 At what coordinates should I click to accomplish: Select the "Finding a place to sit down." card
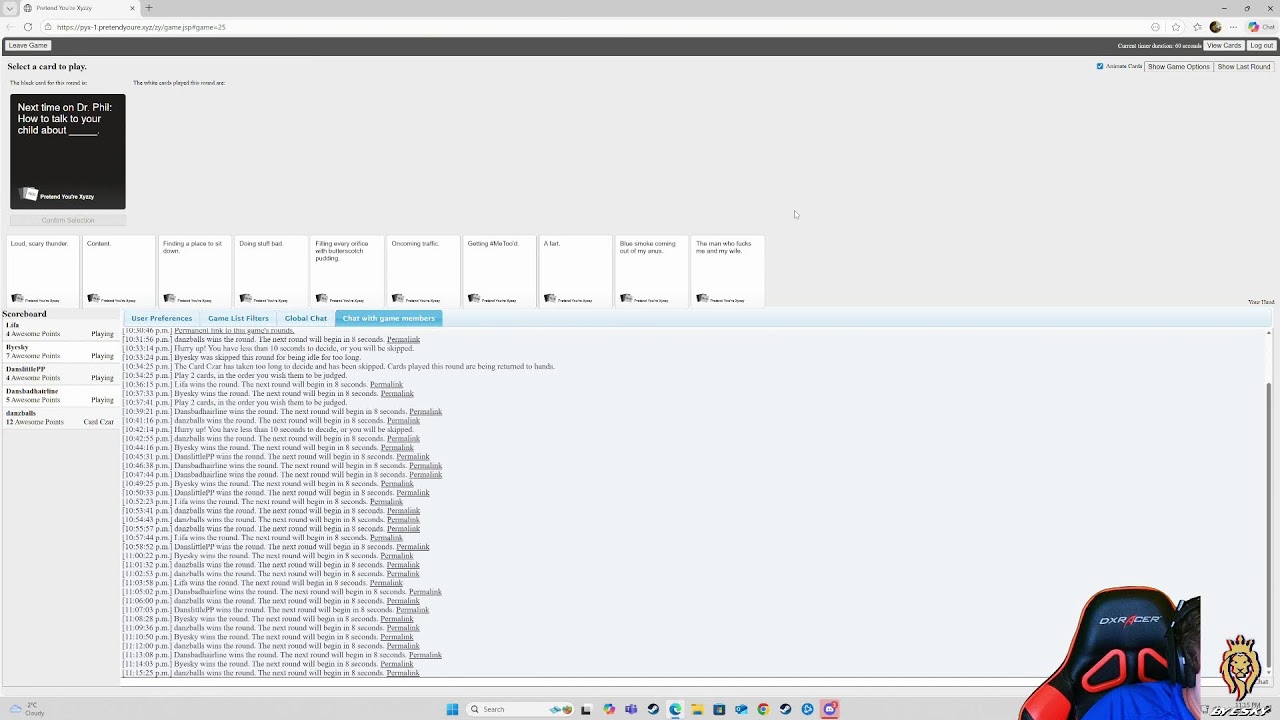click(x=195, y=270)
